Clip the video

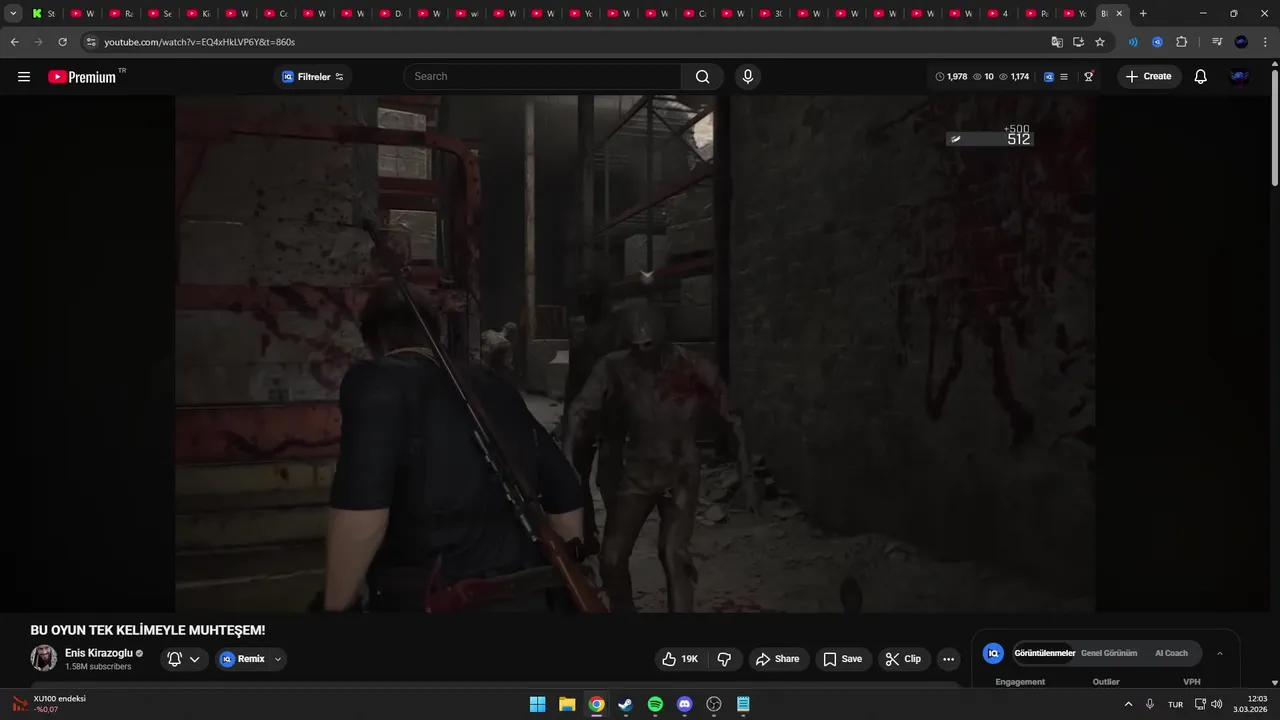tap(904, 659)
